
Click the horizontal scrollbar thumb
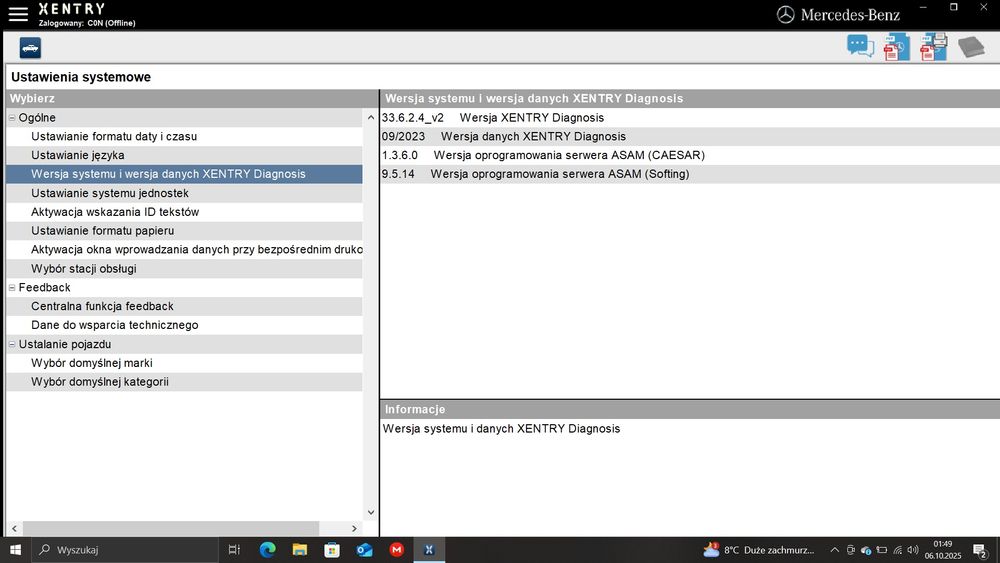[171, 529]
